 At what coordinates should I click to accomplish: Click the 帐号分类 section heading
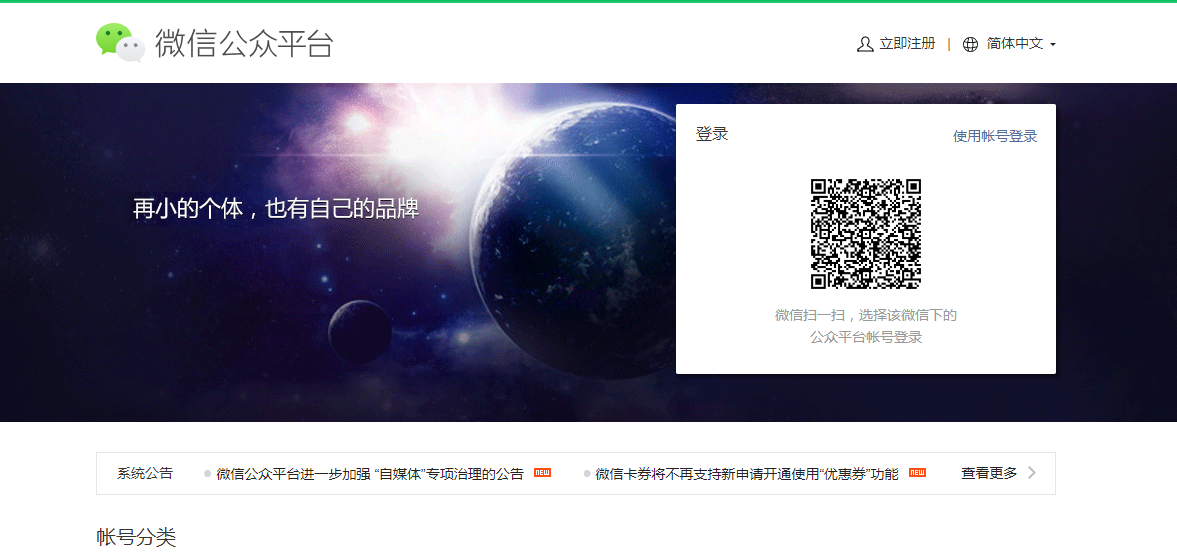(x=136, y=537)
